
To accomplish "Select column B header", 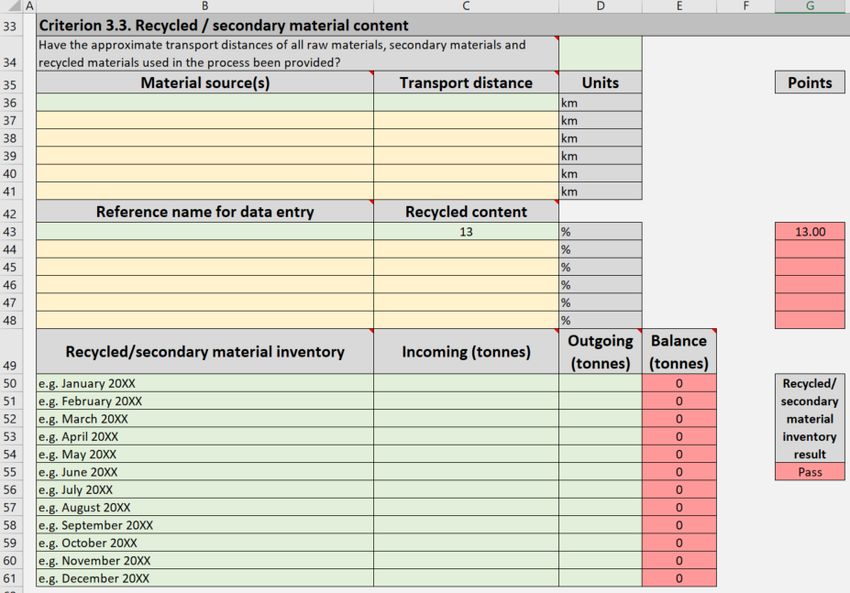I will pos(205,6).
